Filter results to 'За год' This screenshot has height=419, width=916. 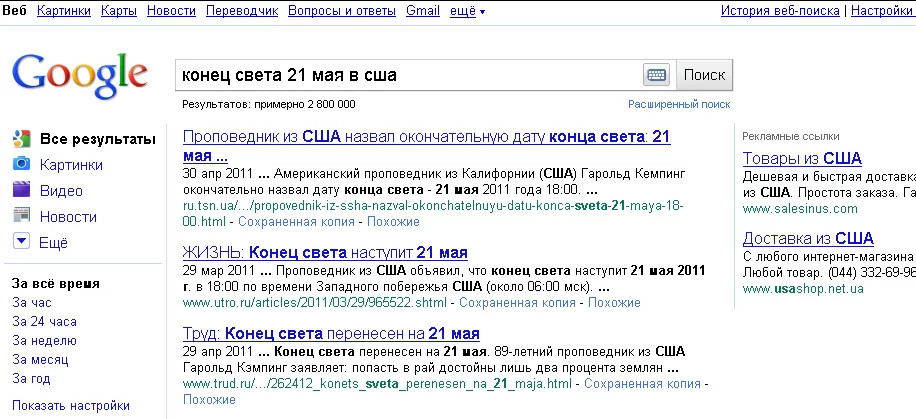point(31,379)
